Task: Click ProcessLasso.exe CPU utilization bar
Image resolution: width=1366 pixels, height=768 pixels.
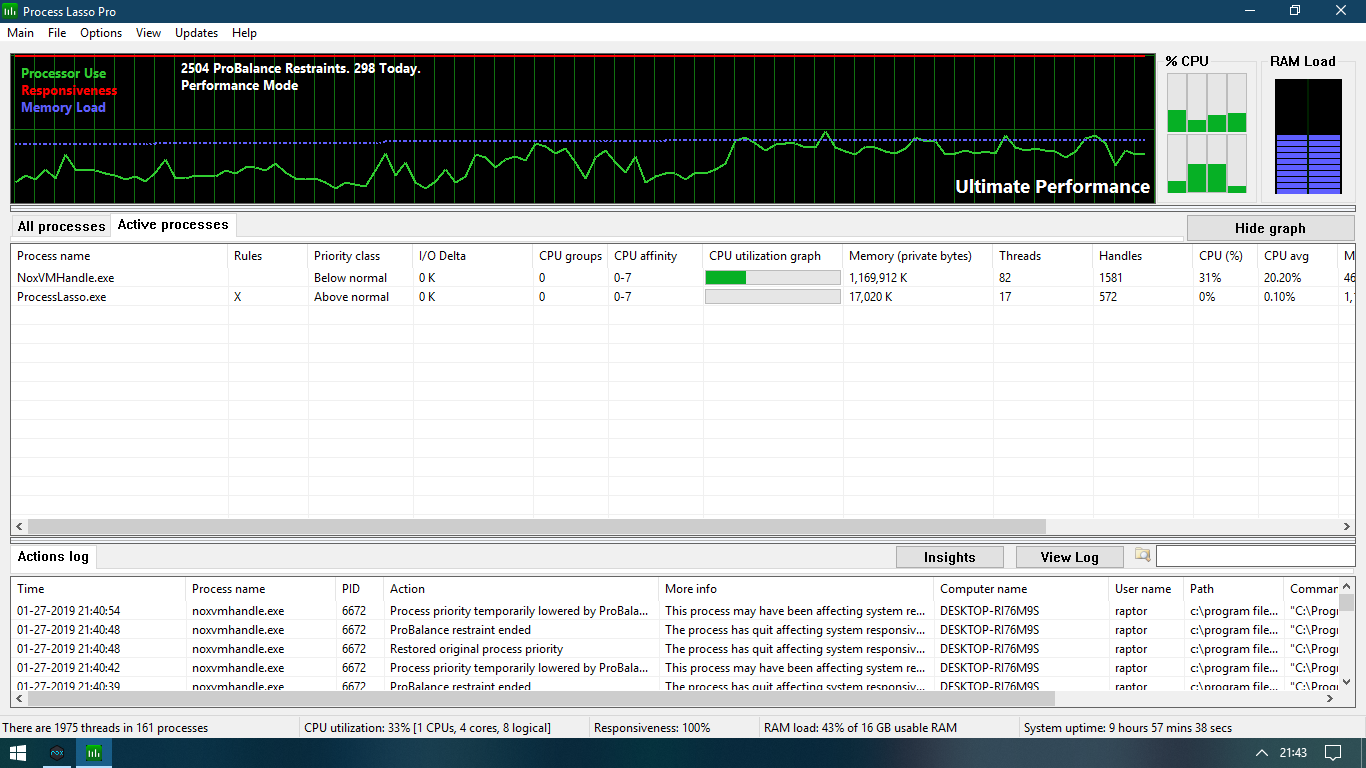Action: point(773,297)
